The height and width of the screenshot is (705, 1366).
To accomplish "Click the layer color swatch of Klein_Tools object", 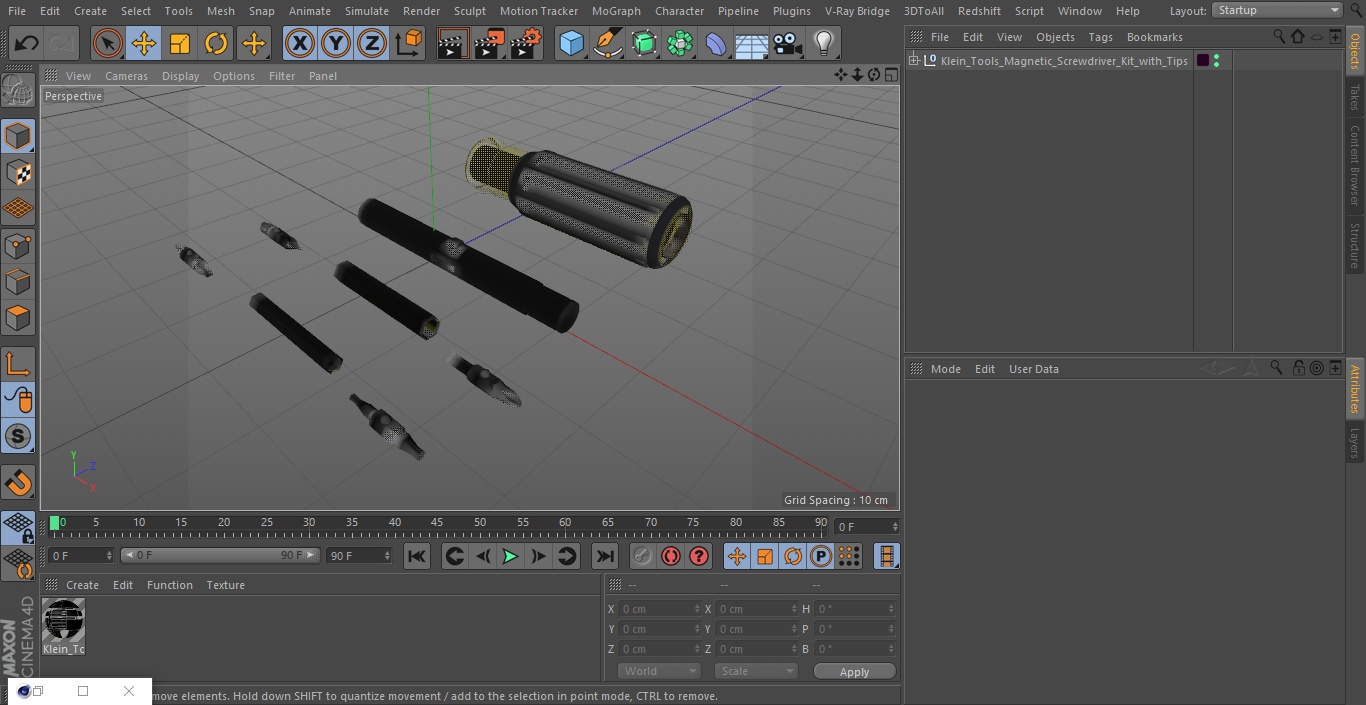I will [1203, 61].
